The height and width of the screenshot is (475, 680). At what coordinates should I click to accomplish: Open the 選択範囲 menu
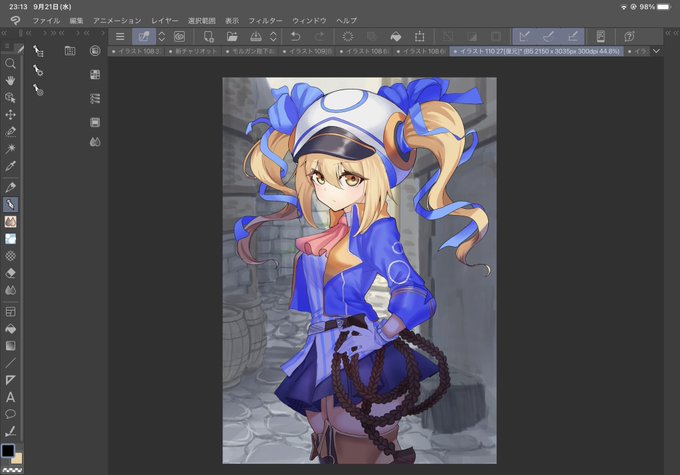(x=202, y=20)
